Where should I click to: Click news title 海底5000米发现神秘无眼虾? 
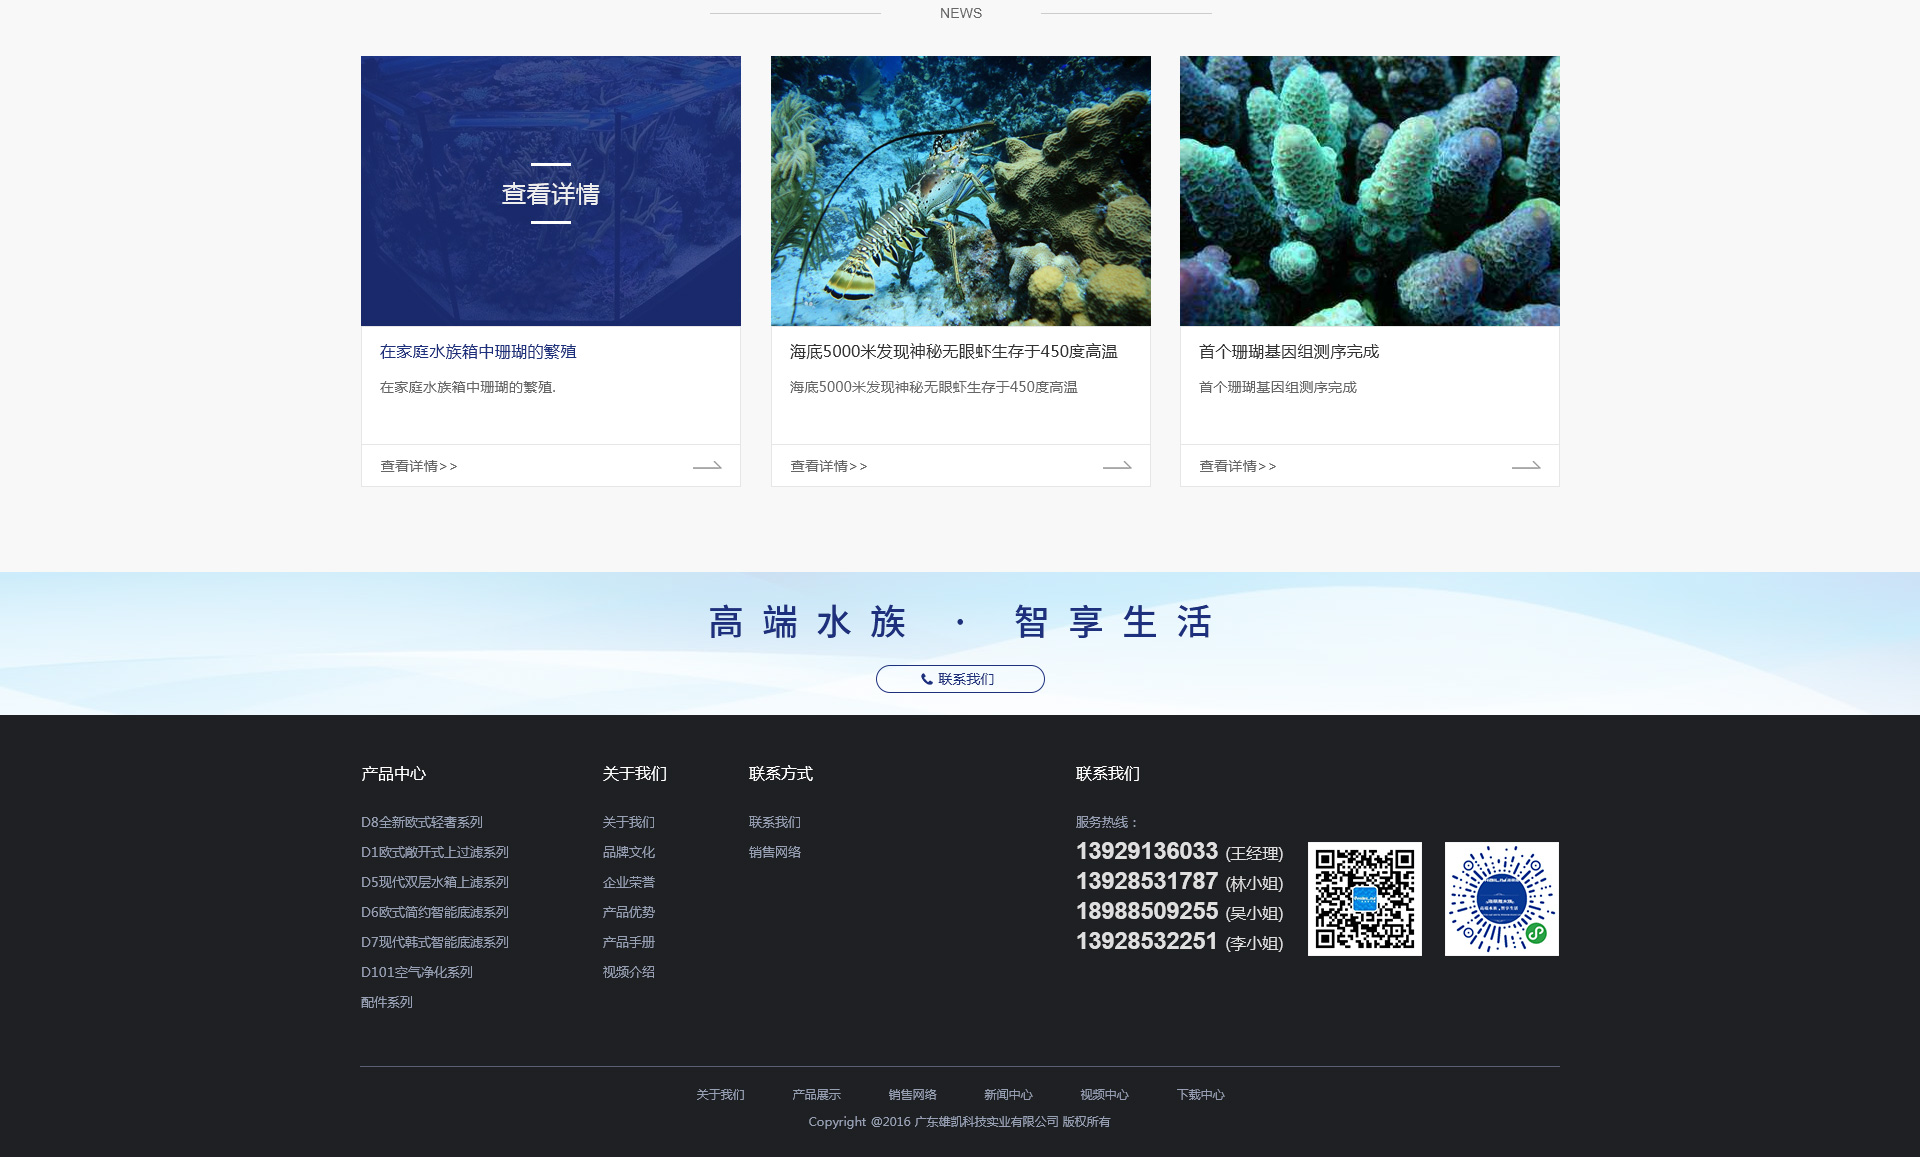(953, 352)
